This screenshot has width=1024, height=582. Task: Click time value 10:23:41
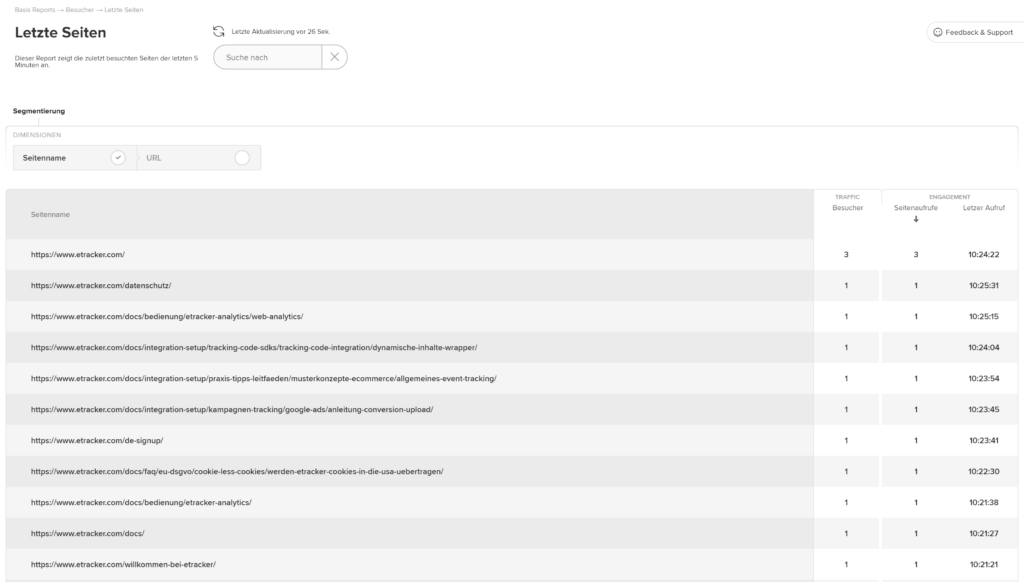tap(984, 440)
